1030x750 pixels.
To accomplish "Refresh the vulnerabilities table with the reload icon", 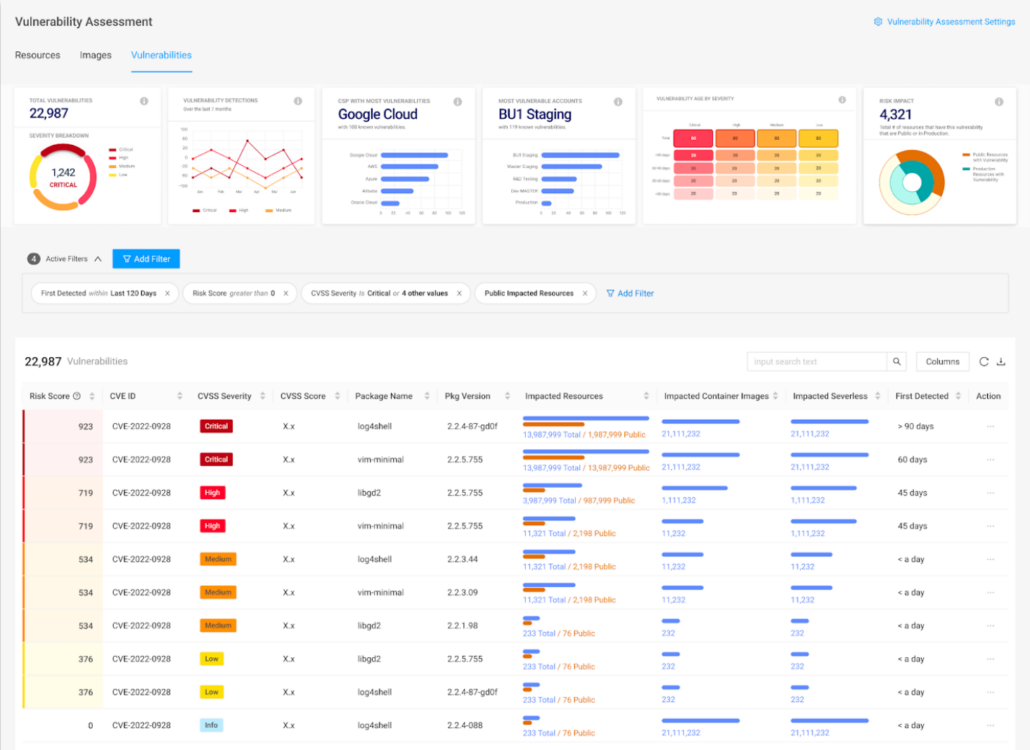I will coord(983,361).
